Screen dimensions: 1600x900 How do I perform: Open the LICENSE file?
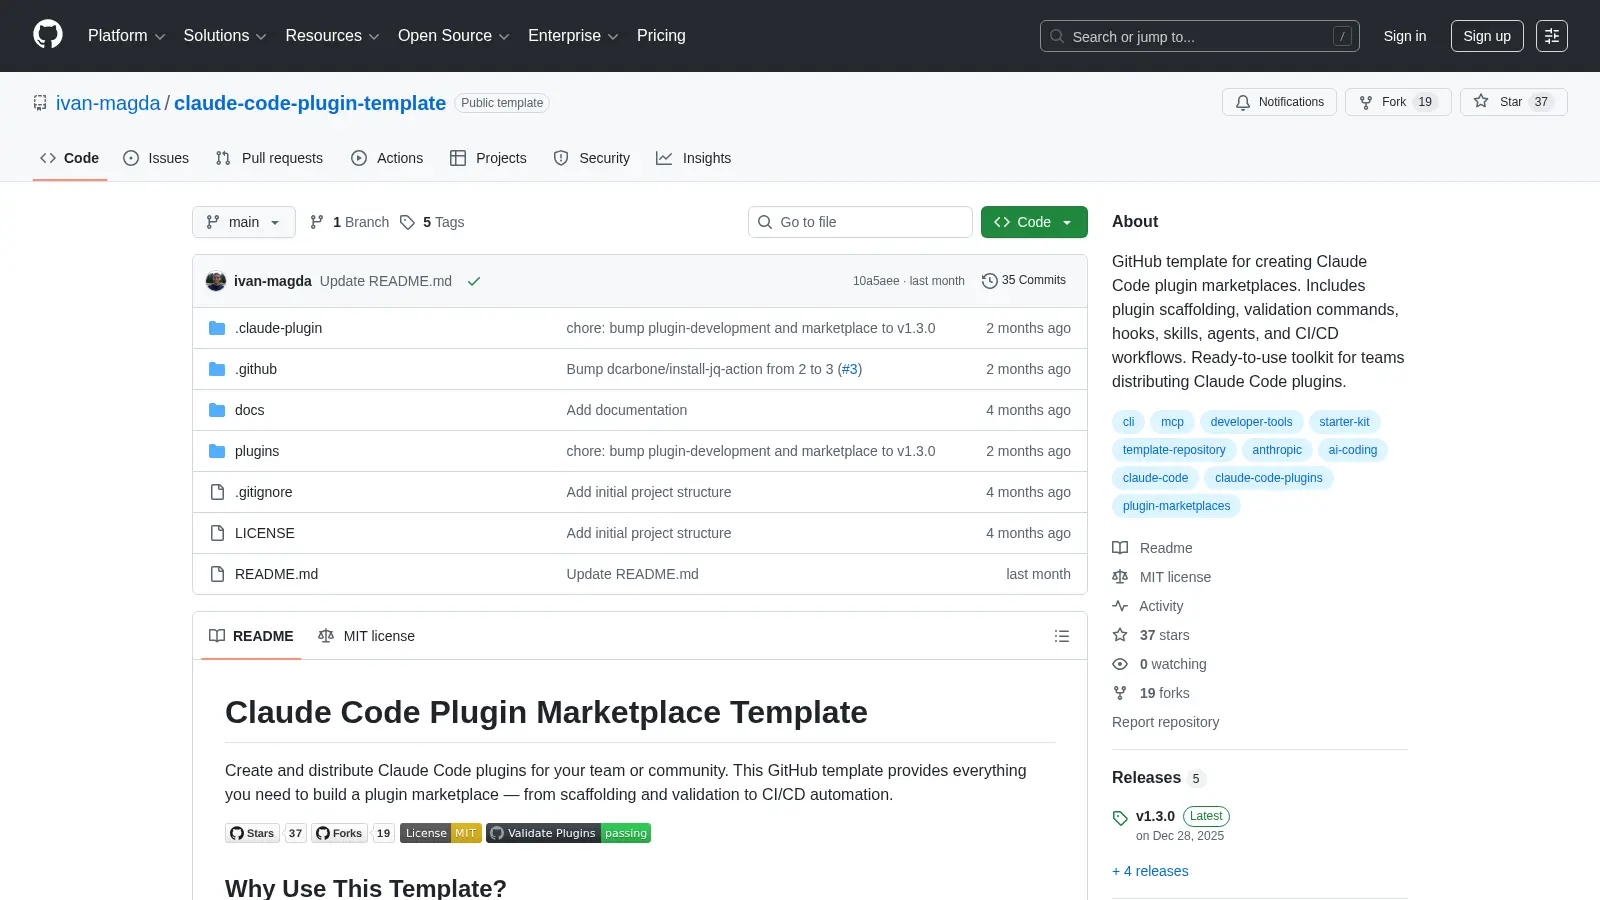265,533
